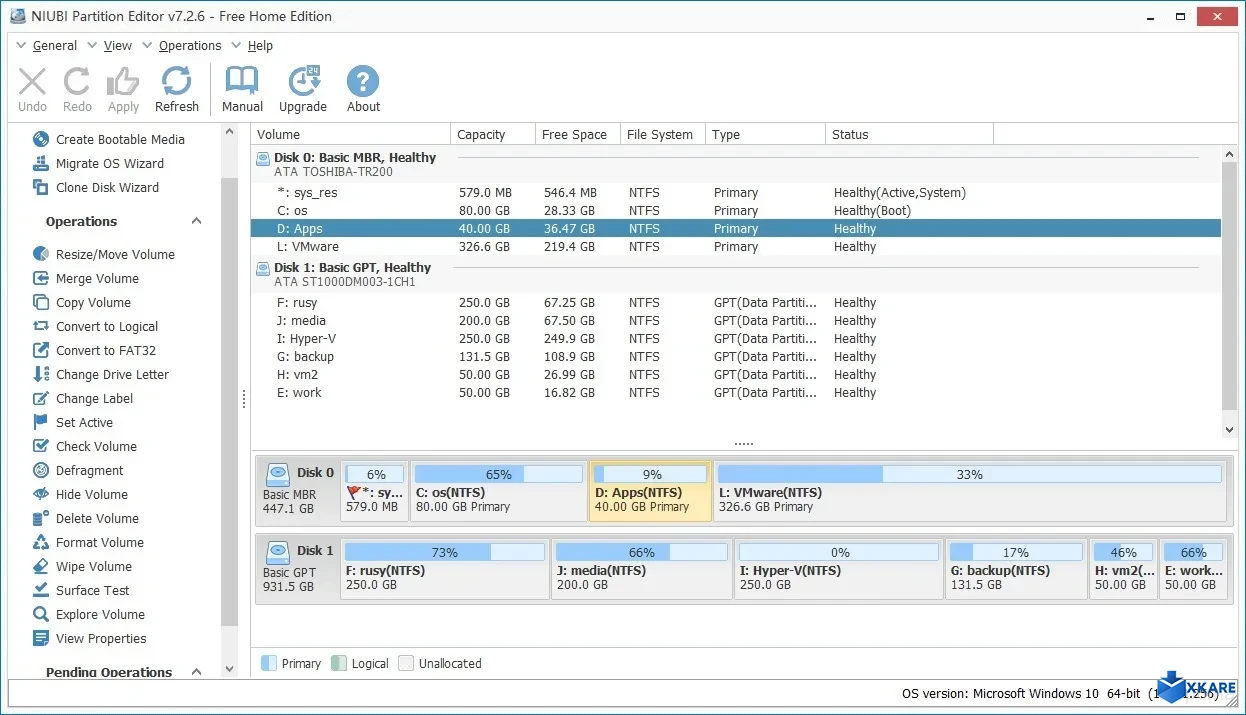Image resolution: width=1246 pixels, height=715 pixels.
Task: Sort by Volume column header
Action: (x=351, y=134)
